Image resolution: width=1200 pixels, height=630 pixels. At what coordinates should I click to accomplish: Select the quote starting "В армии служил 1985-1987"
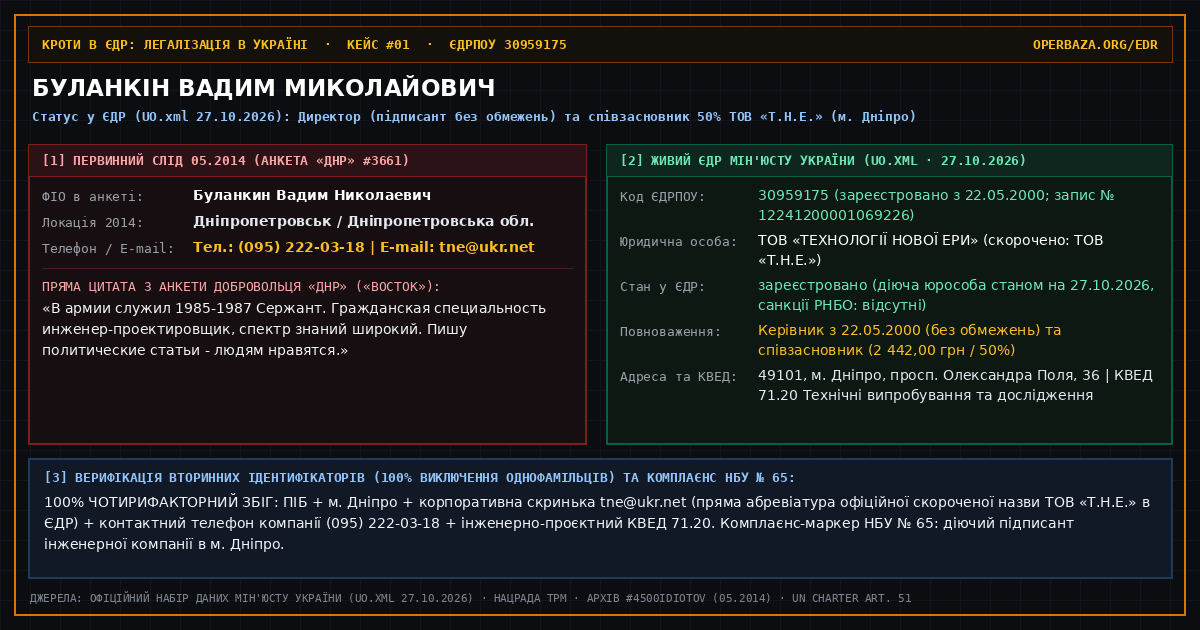(x=294, y=329)
